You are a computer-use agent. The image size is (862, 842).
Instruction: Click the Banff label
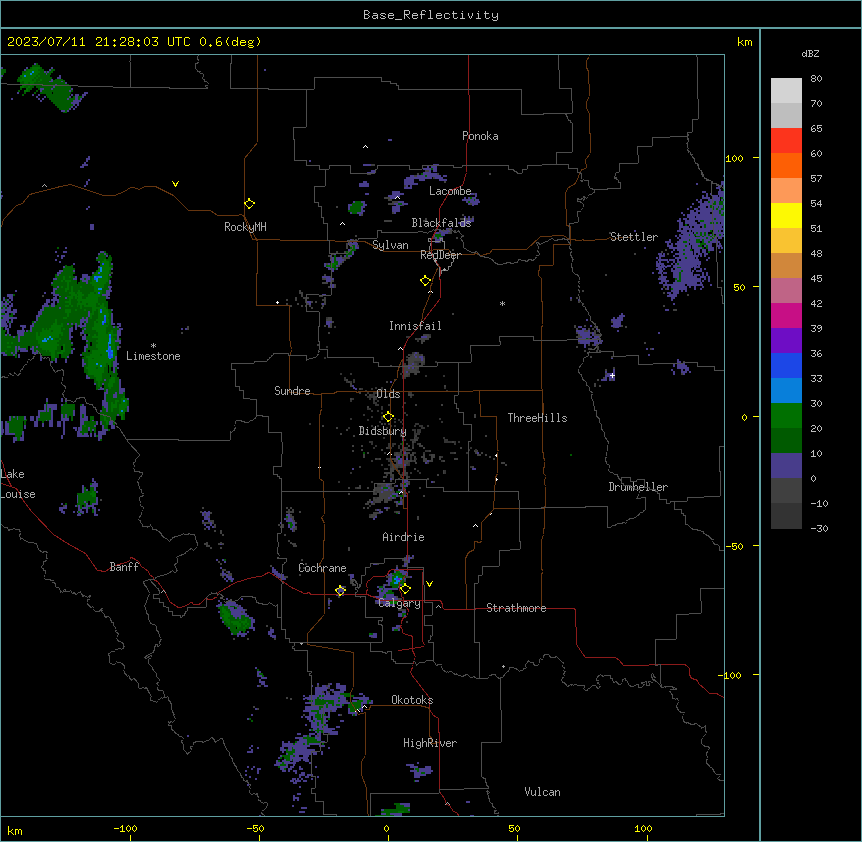124,567
